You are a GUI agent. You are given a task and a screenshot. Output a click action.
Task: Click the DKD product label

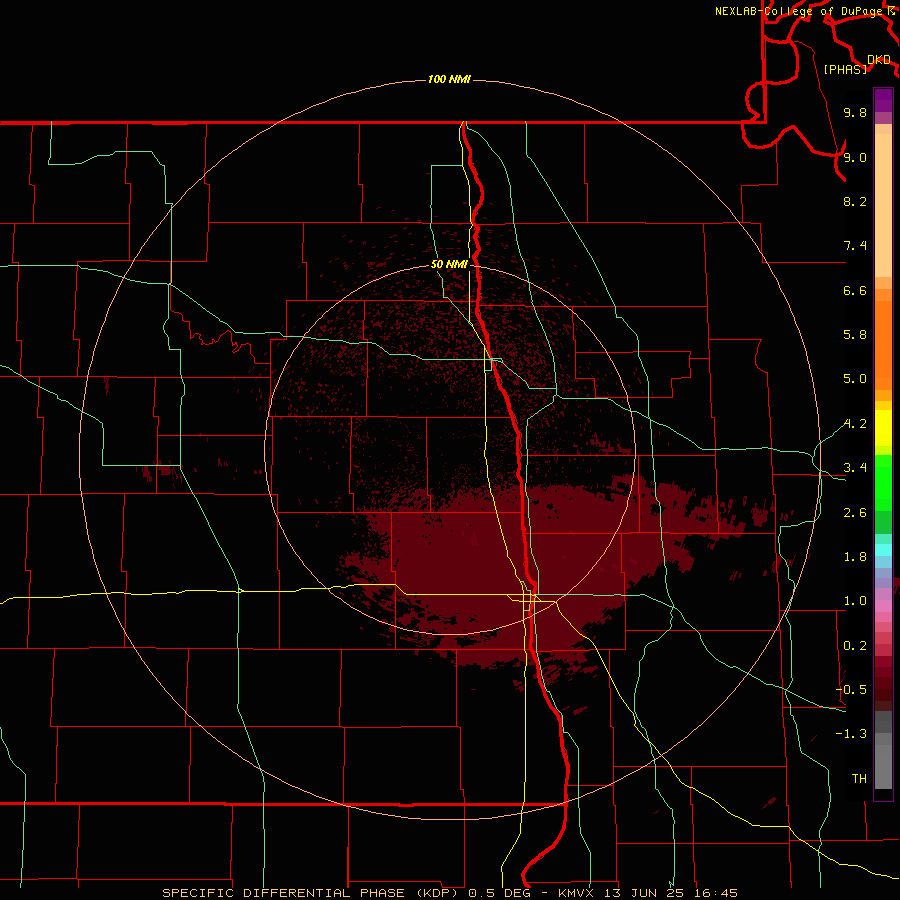click(x=879, y=60)
